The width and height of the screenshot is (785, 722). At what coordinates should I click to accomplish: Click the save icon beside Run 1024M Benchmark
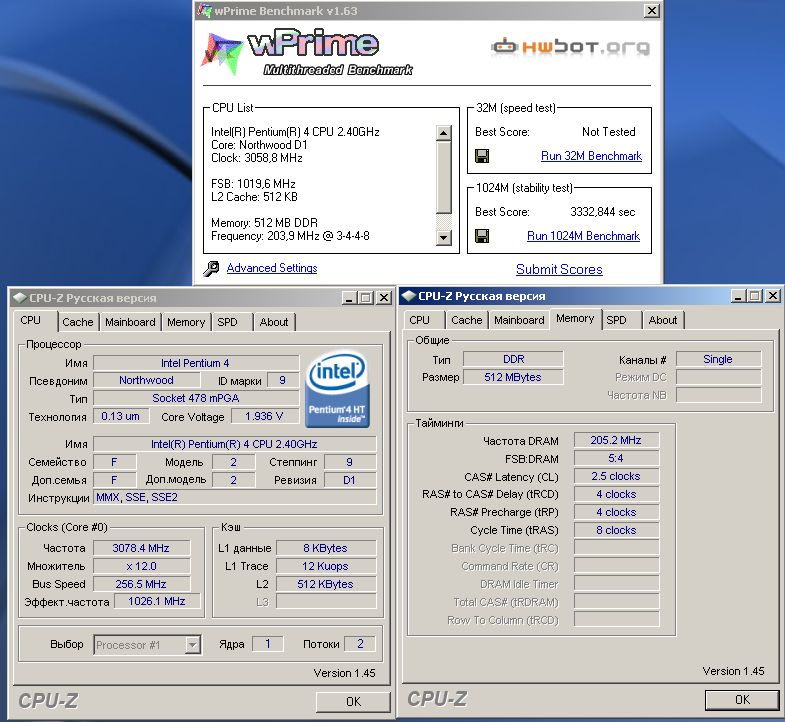[482, 236]
